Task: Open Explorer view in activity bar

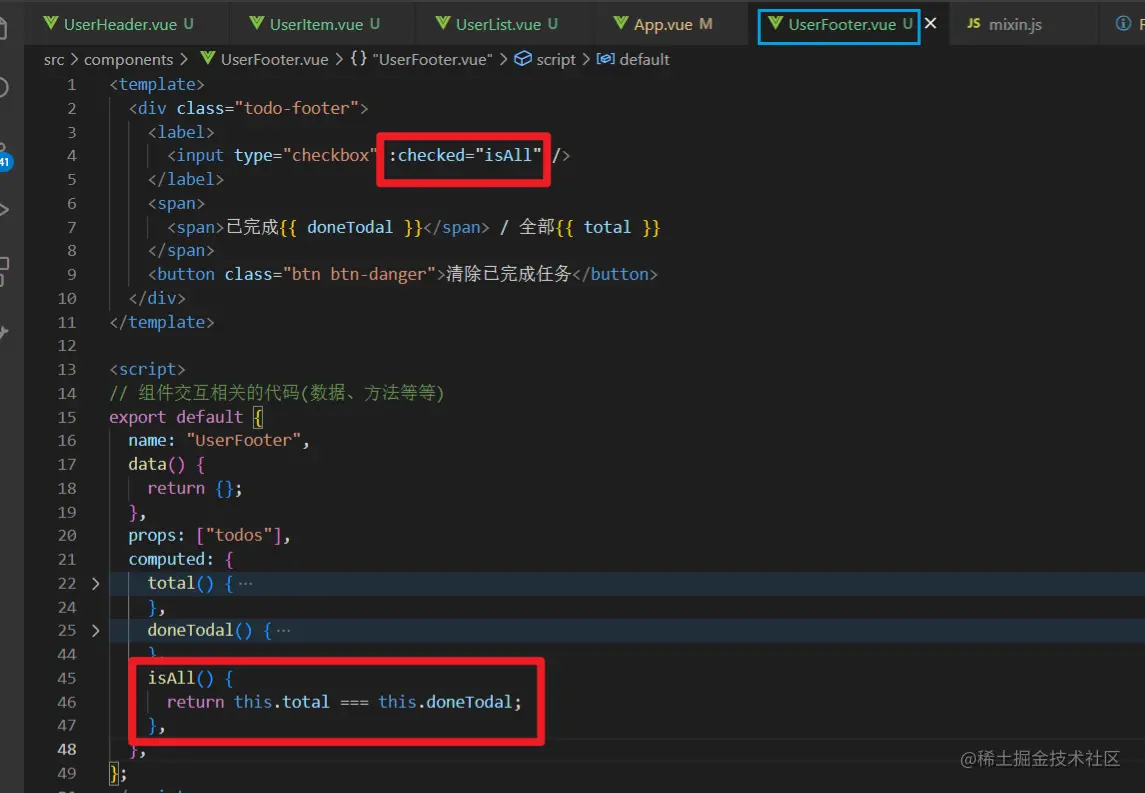Action: pos(3,29)
